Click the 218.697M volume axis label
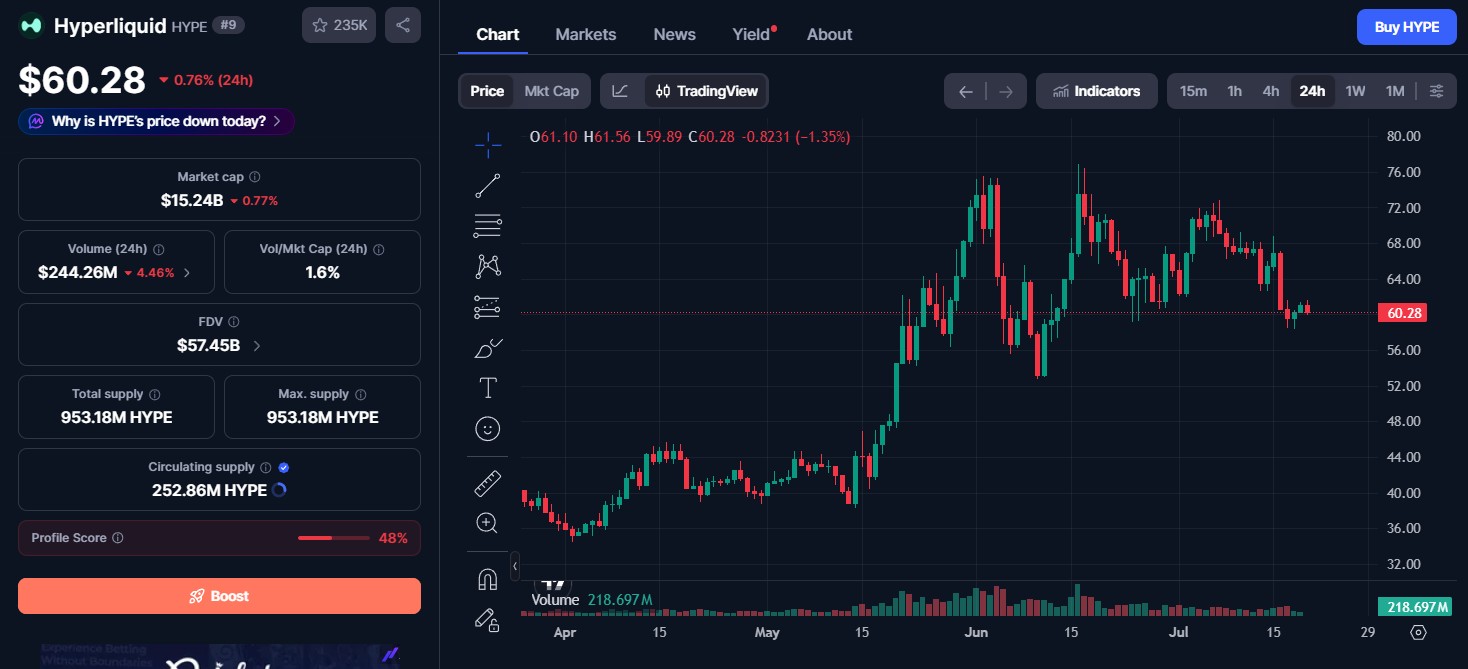 (1417, 607)
